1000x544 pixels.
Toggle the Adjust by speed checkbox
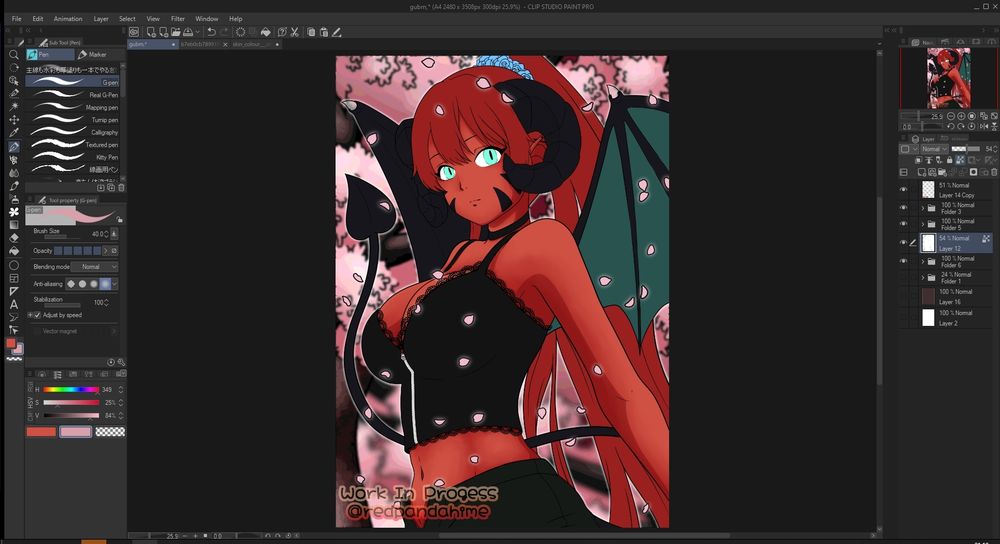pyautogui.click(x=37, y=315)
